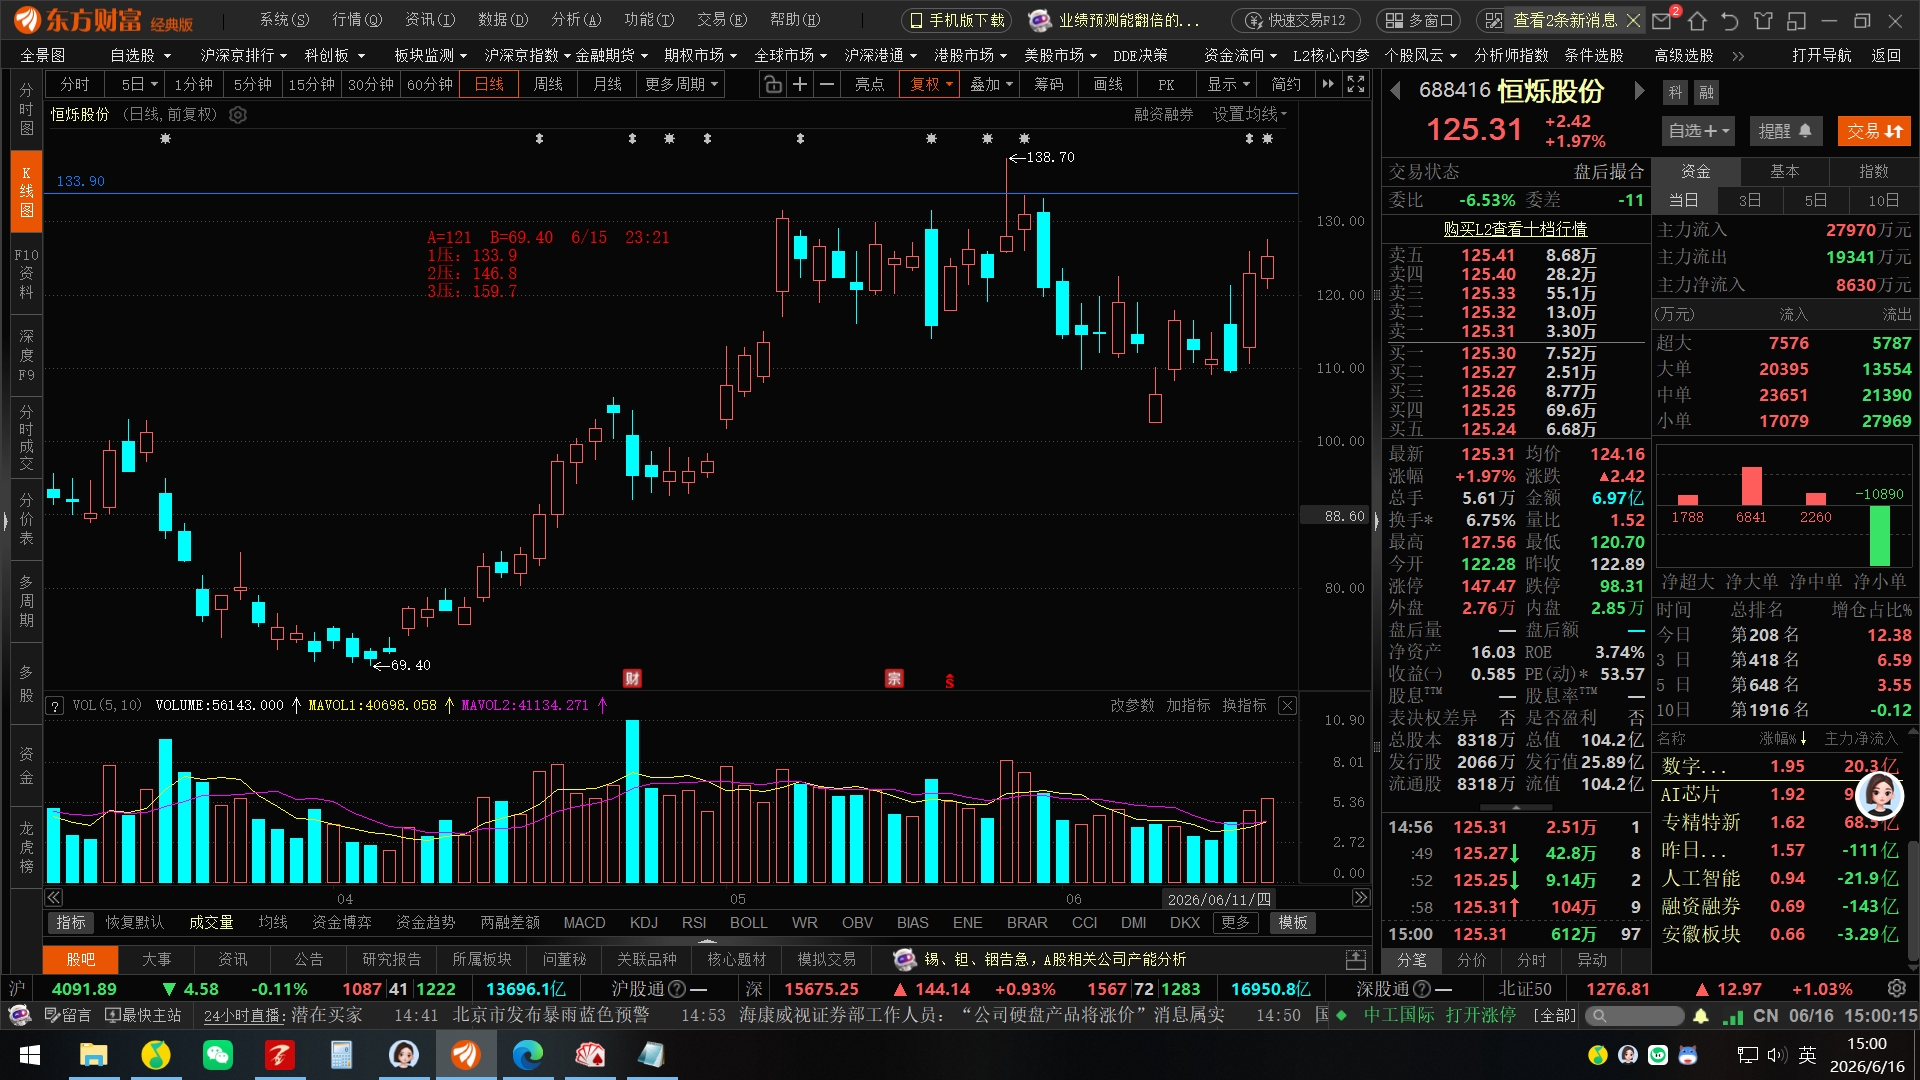1920x1080 pixels.
Task: Expand the 沪深京排行 menu
Action: tap(244, 56)
